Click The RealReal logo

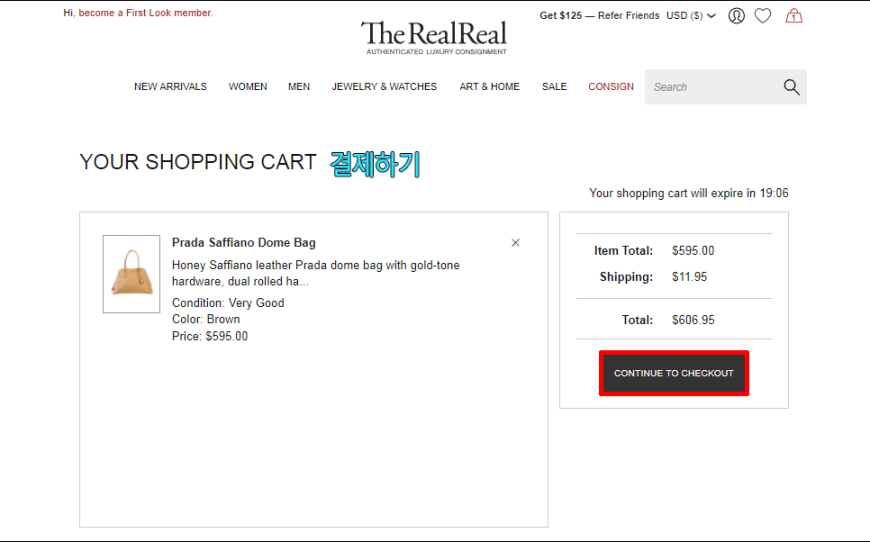[434, 37]
